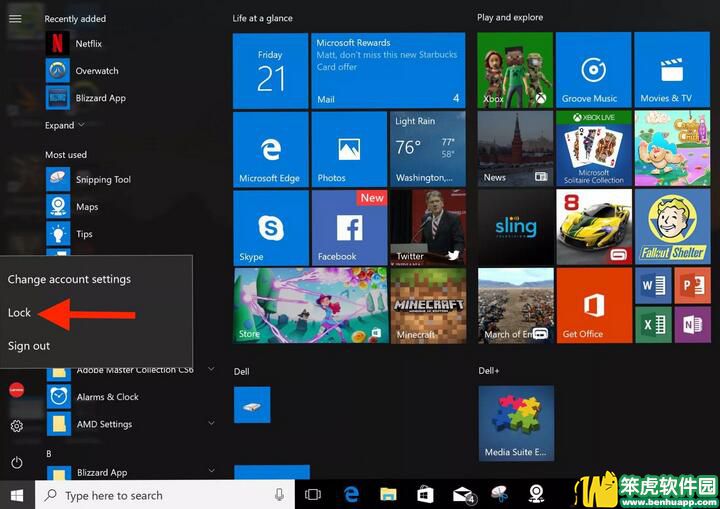Open File Explorer on taskbar
720x509 pixels.
point(388,494)
